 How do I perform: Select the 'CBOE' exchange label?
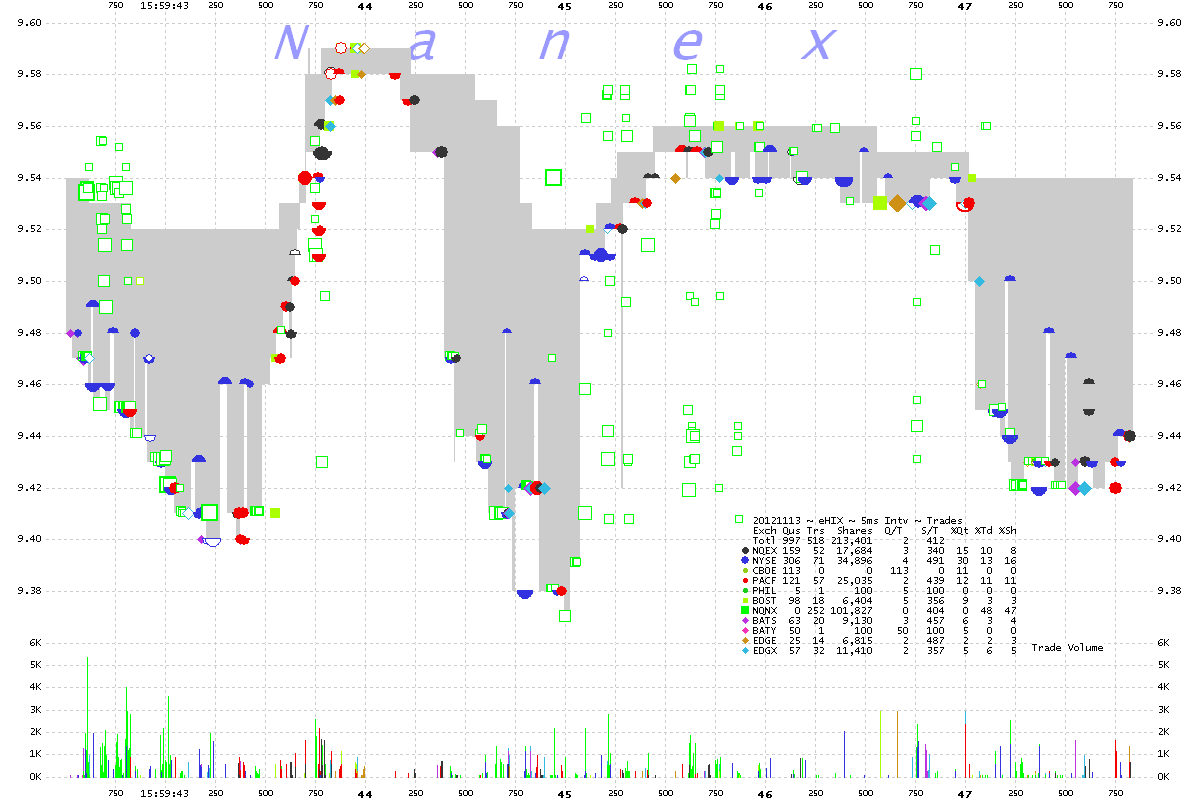[x=764, y=571]
